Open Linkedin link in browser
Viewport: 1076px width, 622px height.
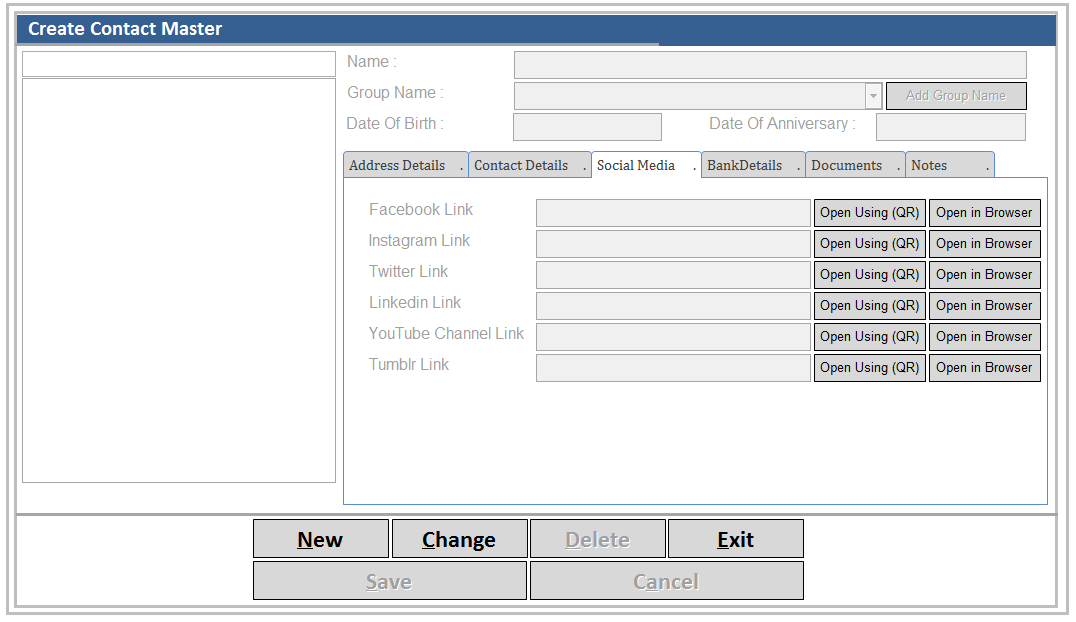984,306
